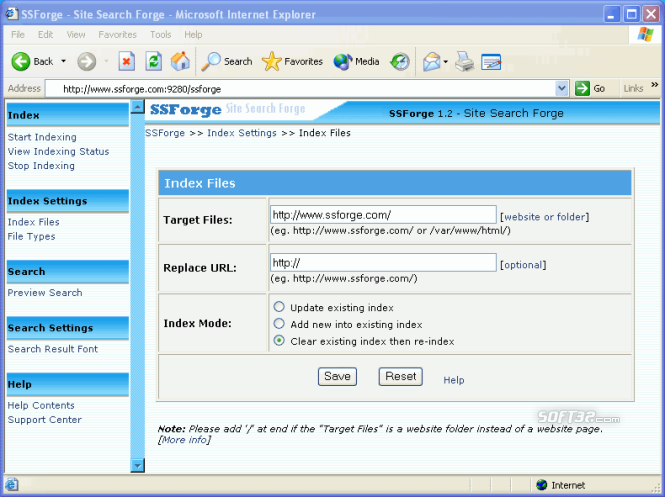Click the Stop Indexing link
Viewport: 665px width, 497px height.
point(41,166)
